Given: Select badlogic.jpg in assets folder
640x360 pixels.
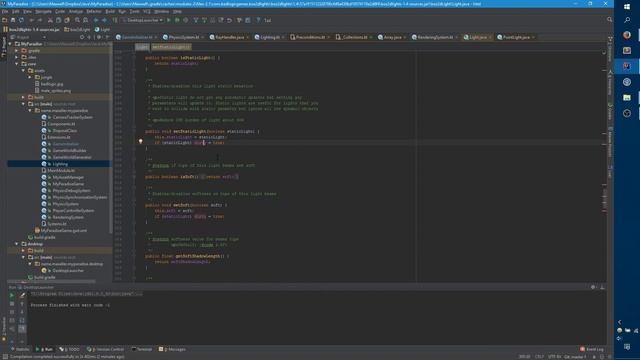Looking at the screenshot, I should tap(52, 84).
